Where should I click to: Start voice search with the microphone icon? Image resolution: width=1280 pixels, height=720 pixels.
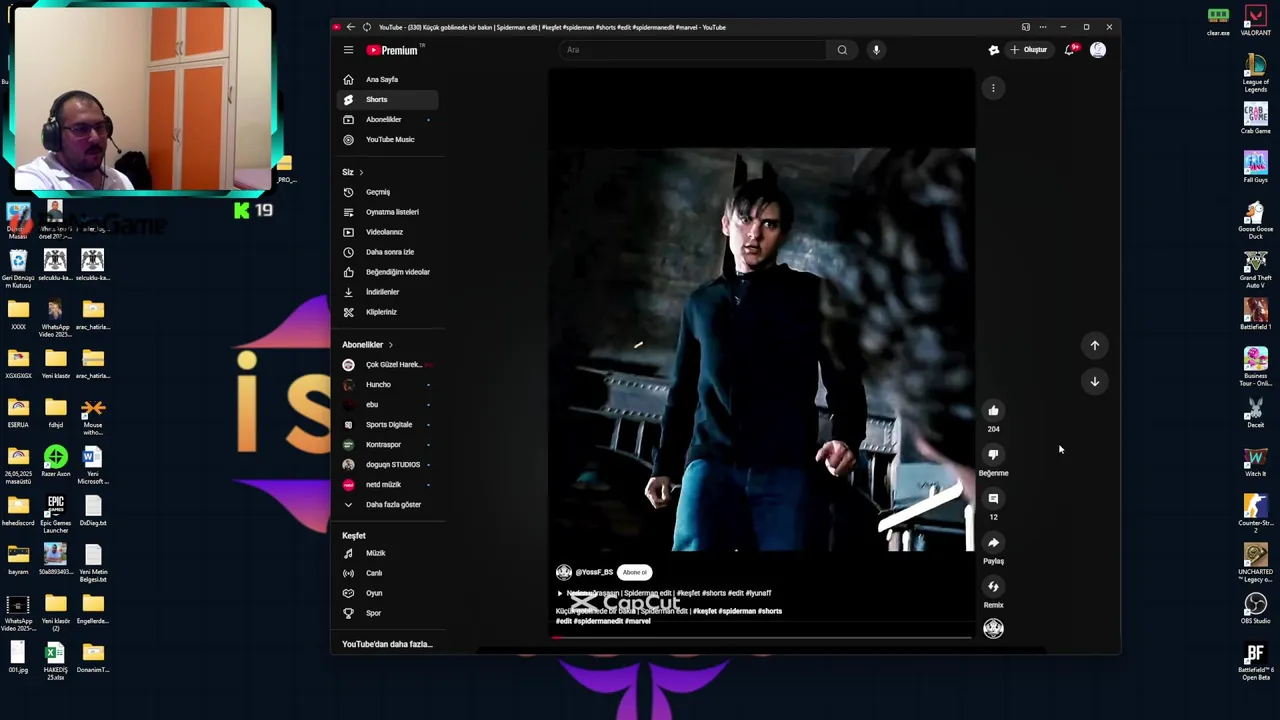tap(876, 50)
